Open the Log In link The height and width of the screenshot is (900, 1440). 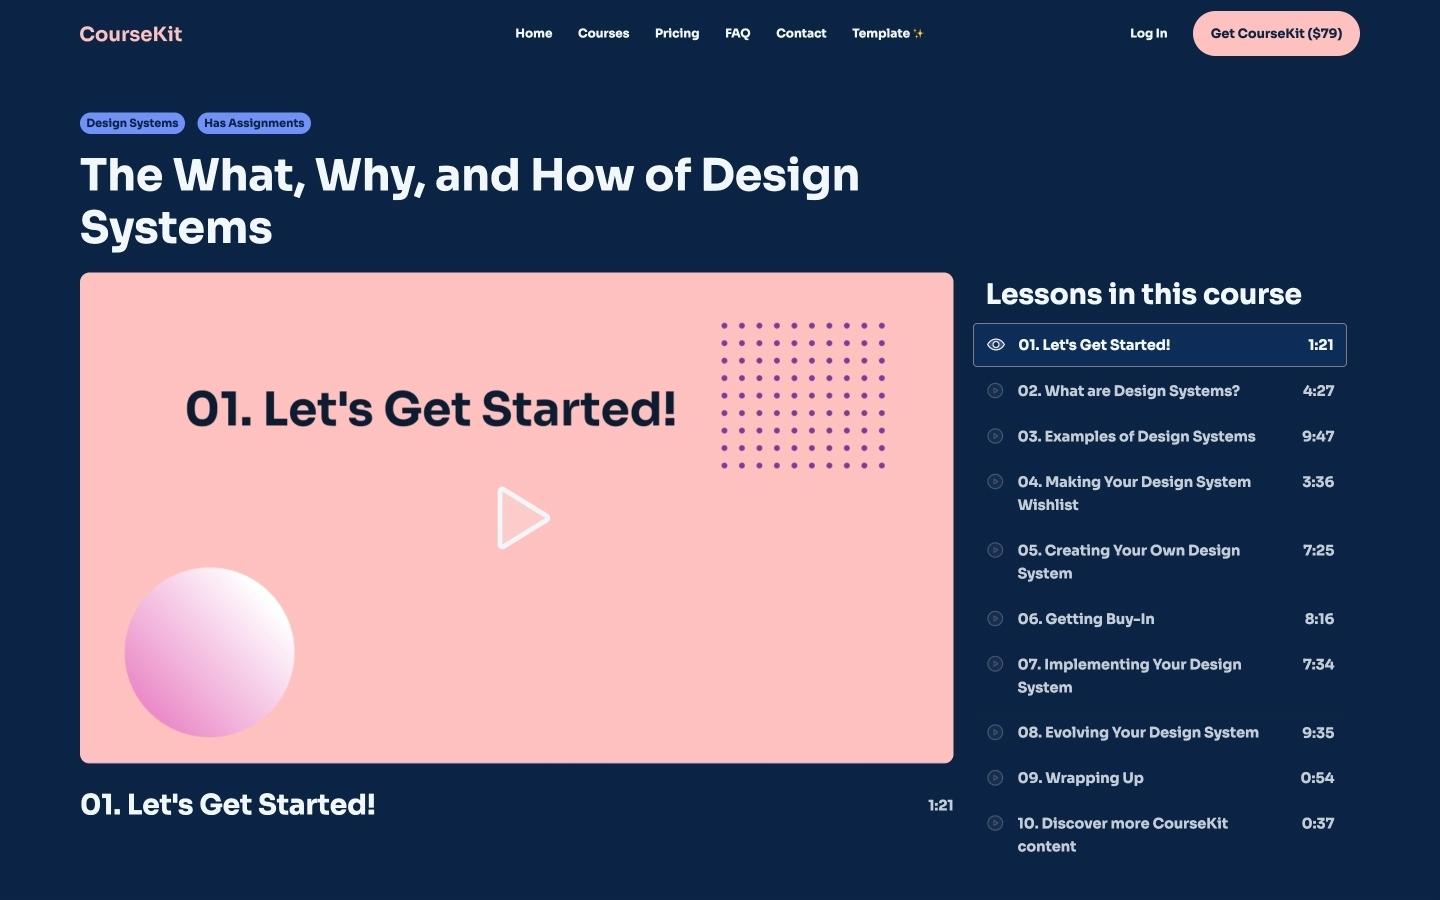point(1148,33)
